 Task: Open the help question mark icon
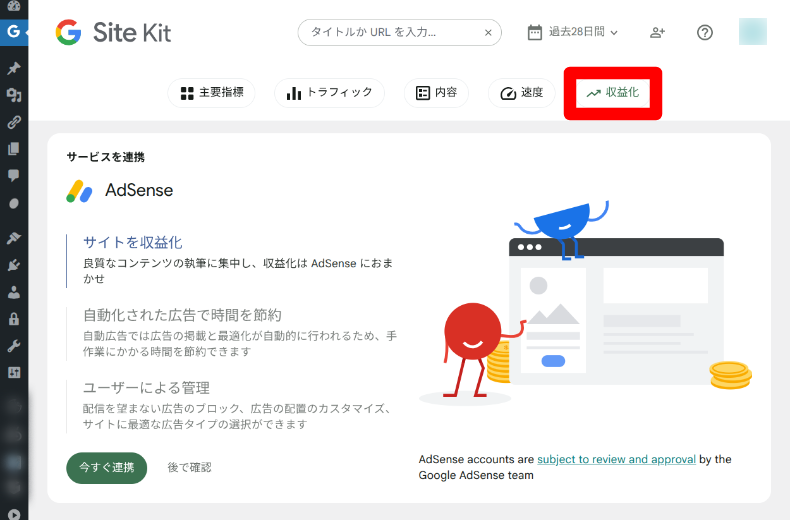point(704,33)
